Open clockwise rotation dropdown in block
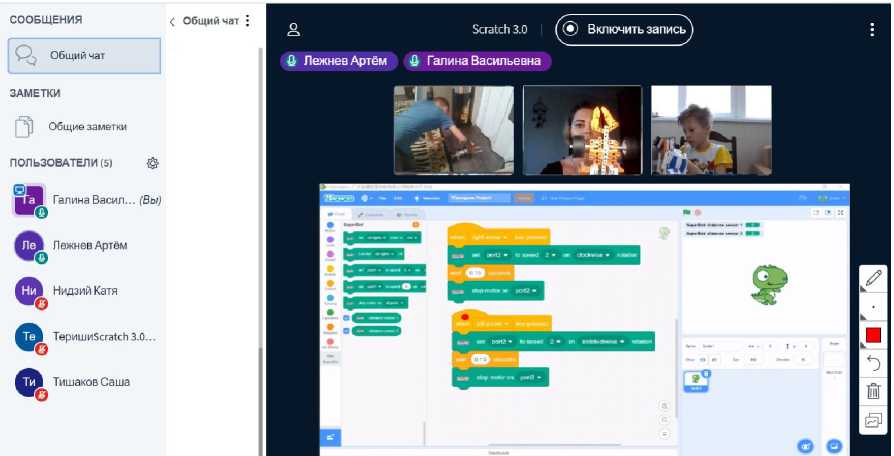This screenshot has height=456, width=894. pos(593,255)
